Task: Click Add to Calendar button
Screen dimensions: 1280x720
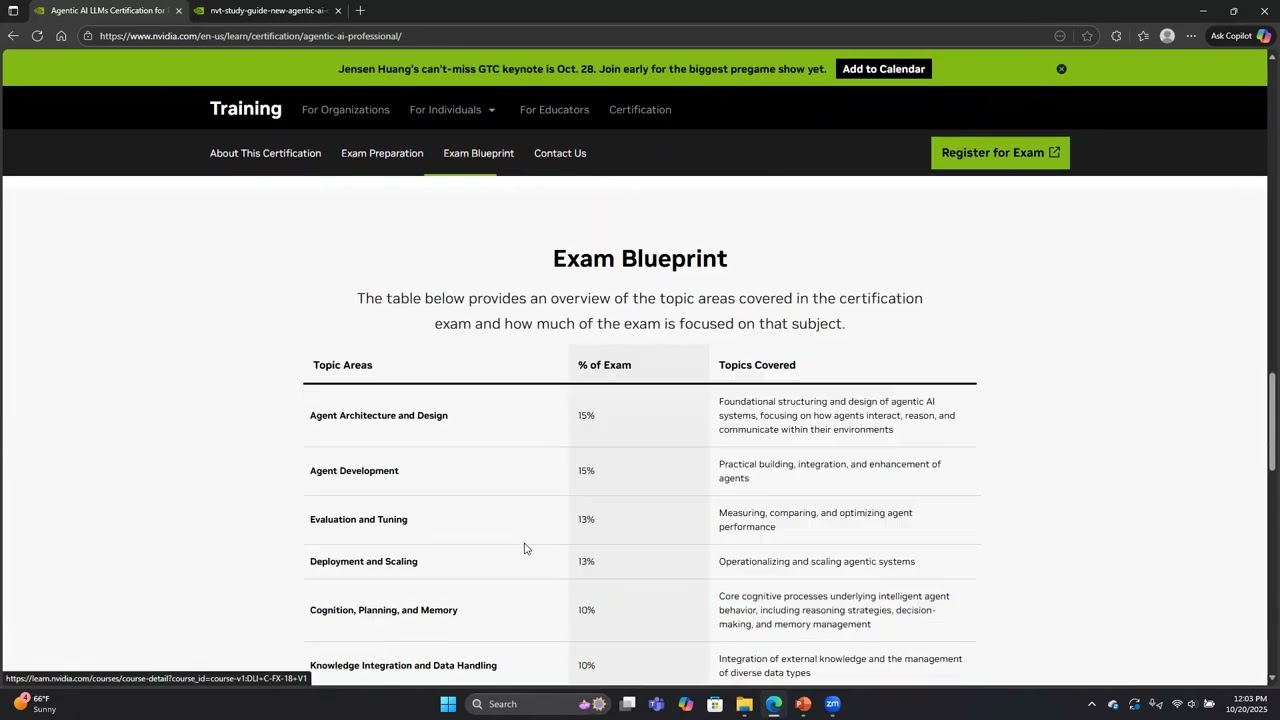Action: click(x=884, y=69)
